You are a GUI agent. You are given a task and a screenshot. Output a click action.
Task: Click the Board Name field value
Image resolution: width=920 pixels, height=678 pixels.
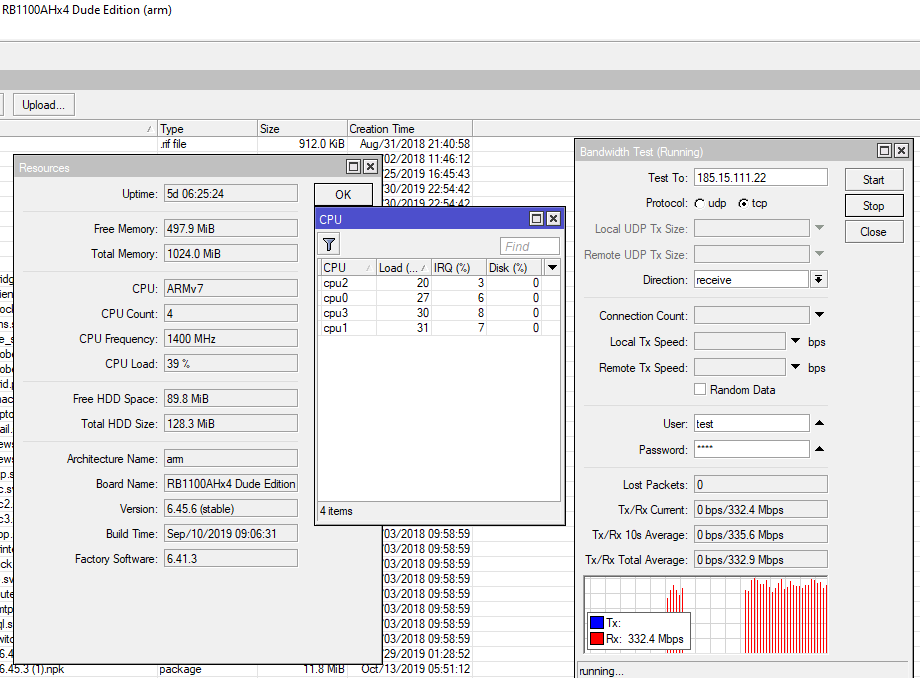point(231,484)
